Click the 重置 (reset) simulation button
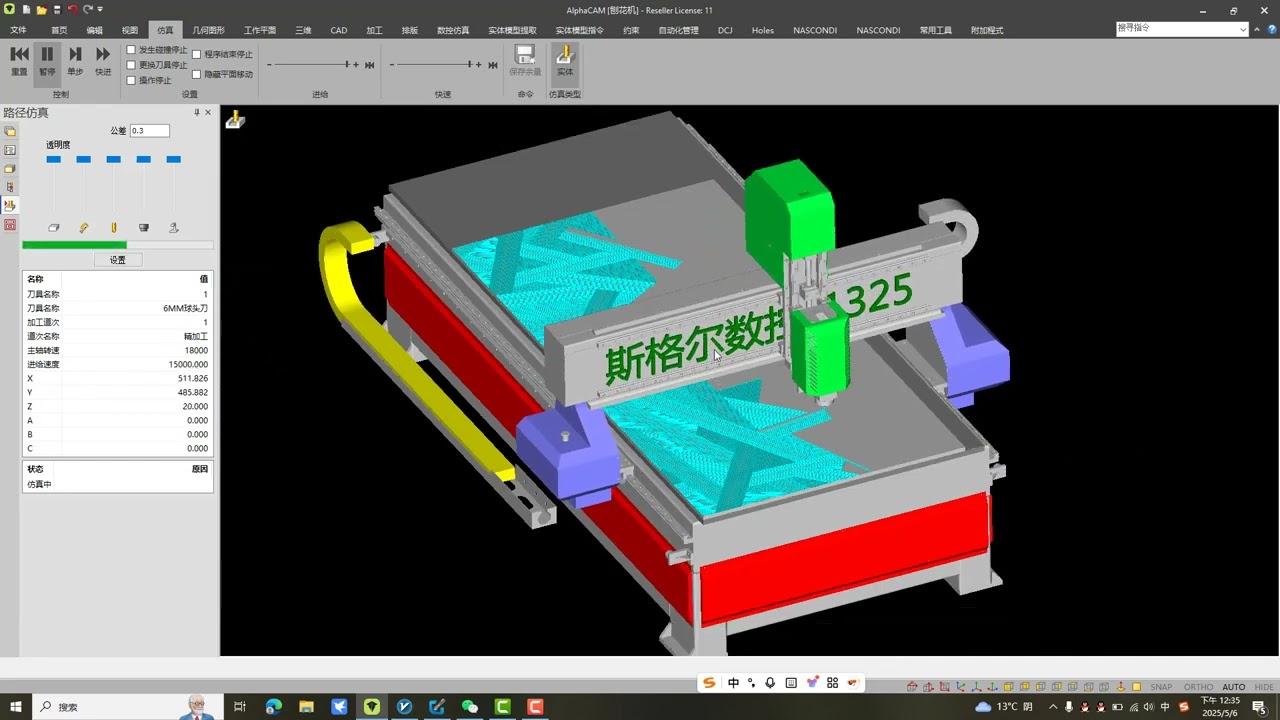Viewport: 1280px width, 720px height. (19, 61)
